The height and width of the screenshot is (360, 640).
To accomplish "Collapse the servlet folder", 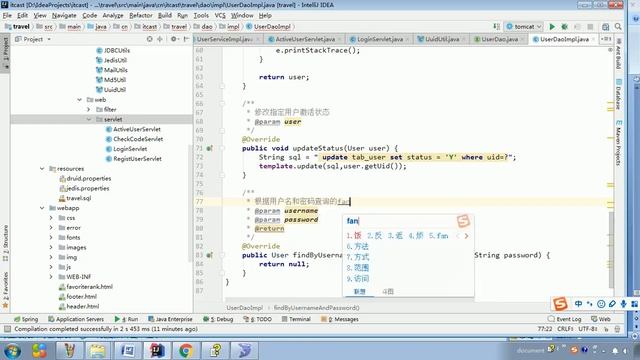I will (89, 119).
